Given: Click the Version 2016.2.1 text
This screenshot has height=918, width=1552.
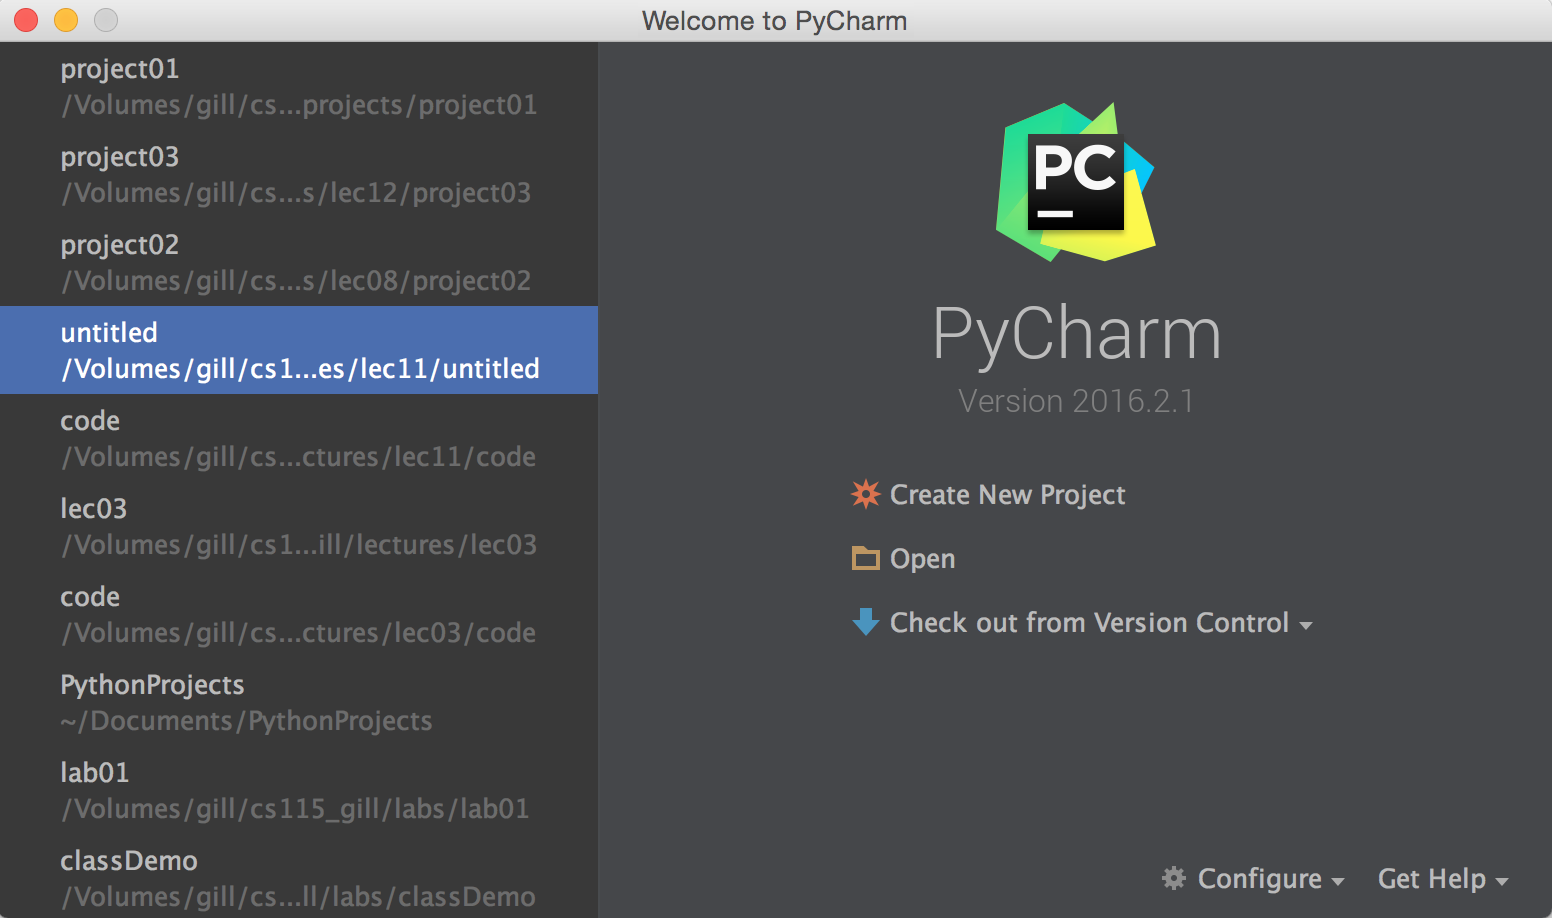Looking at the screenshot, I should (1076, 401).
